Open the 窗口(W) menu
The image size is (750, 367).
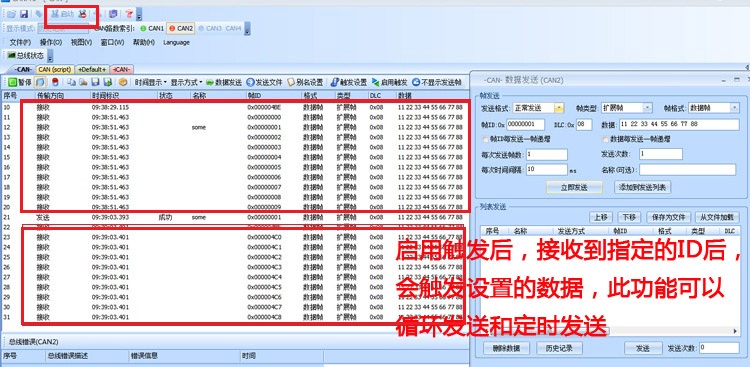[x=112, y=43]
